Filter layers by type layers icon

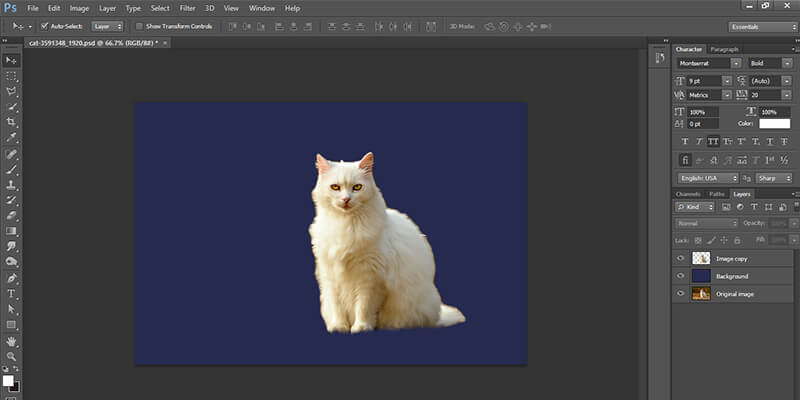(x=754, y=207)
